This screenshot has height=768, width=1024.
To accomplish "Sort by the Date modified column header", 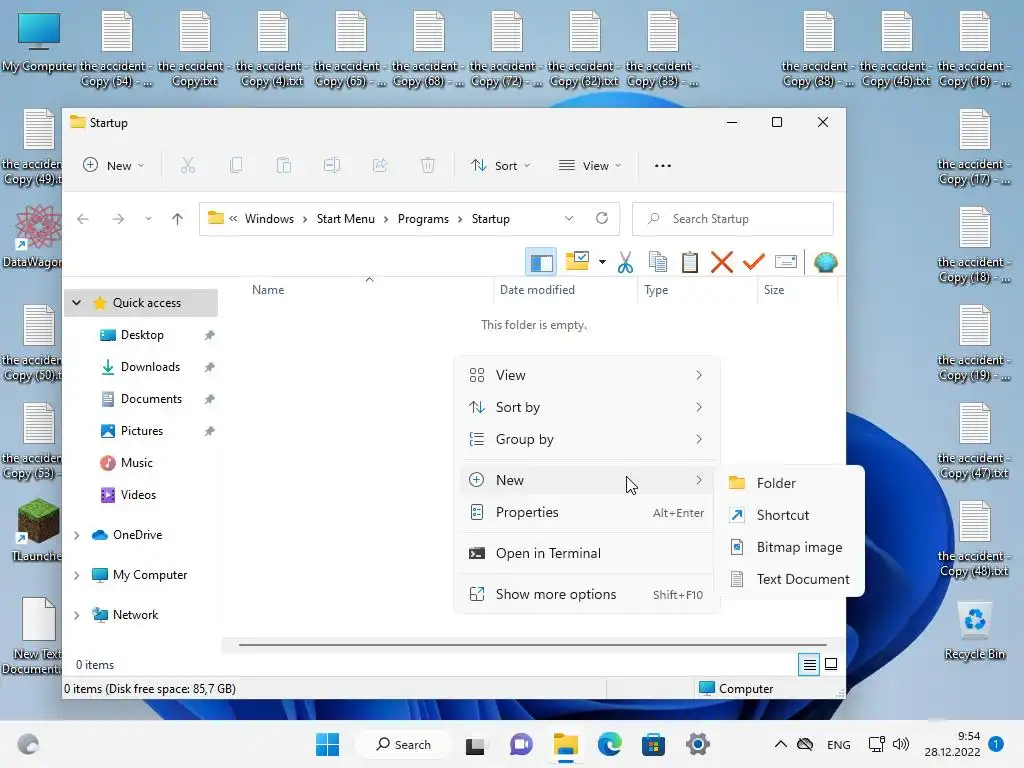I will coord(566,290).
